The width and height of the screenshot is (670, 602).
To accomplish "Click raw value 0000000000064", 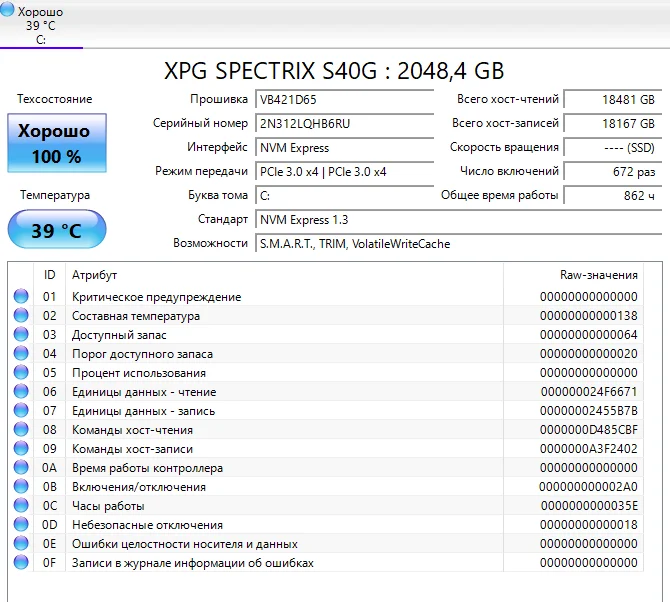I will [588, 335].
